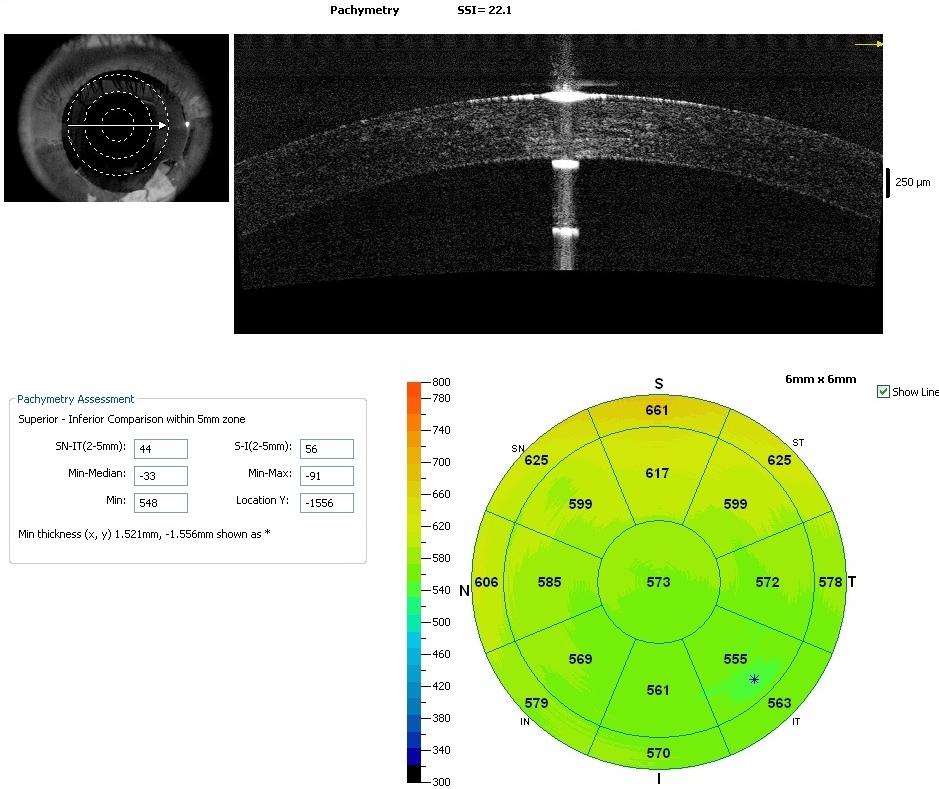Click the minimum thickness asterisk marker

tap(754, 679)
